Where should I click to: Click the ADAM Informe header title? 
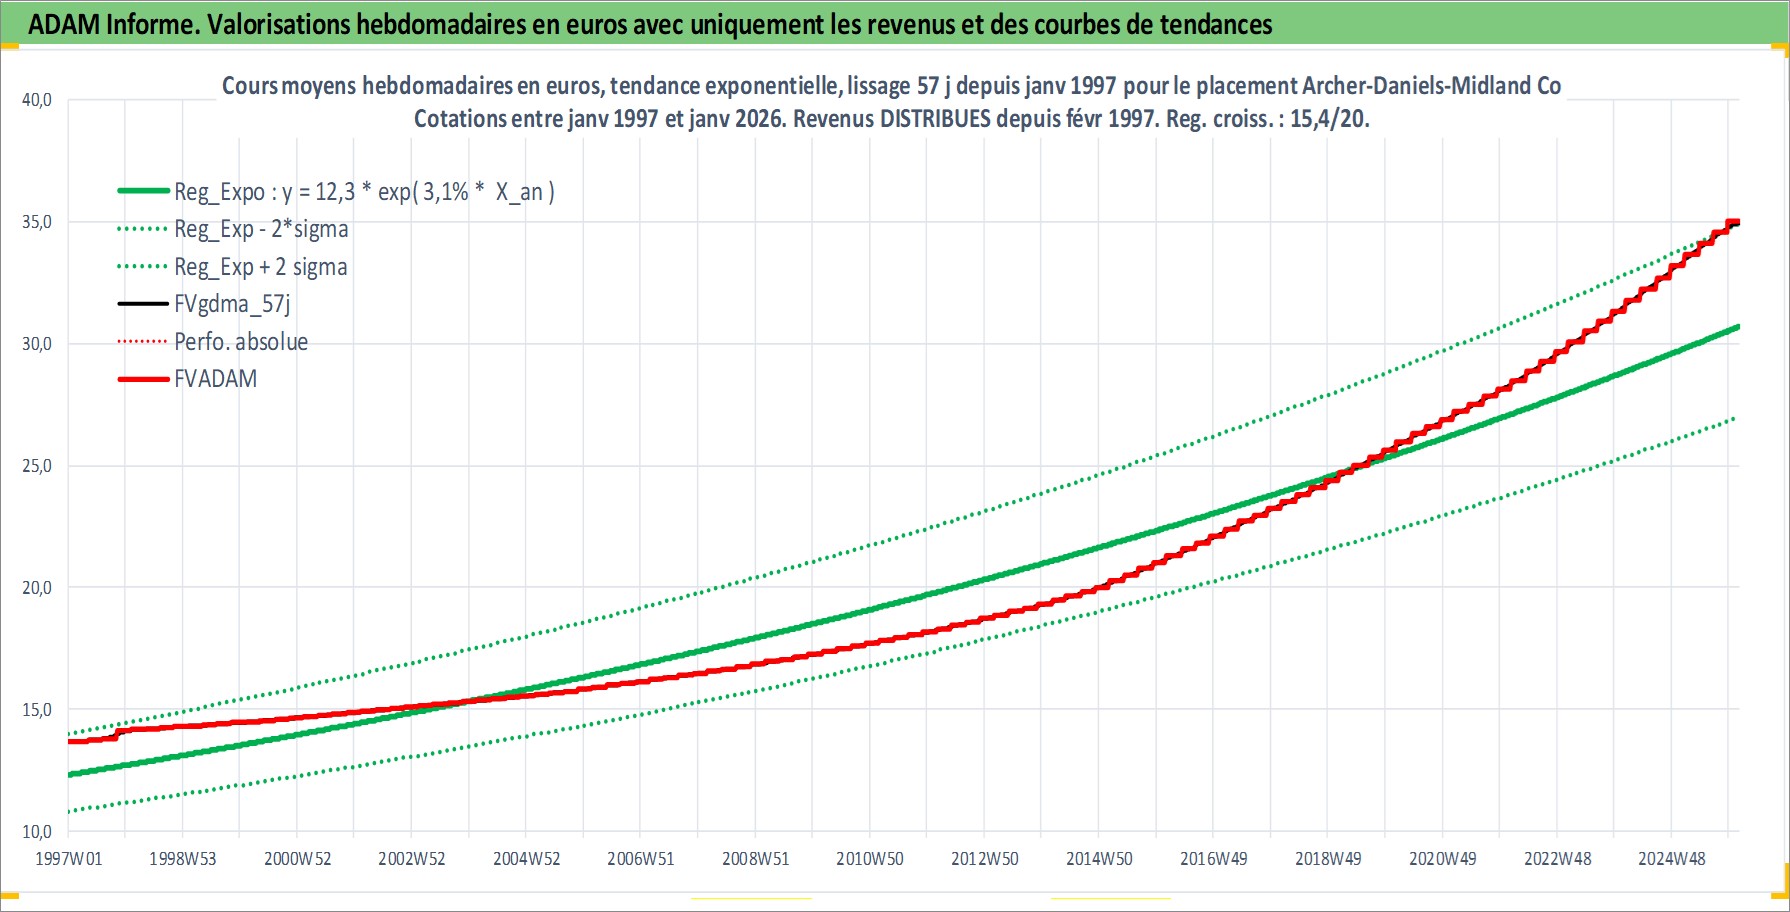[650, 24]
